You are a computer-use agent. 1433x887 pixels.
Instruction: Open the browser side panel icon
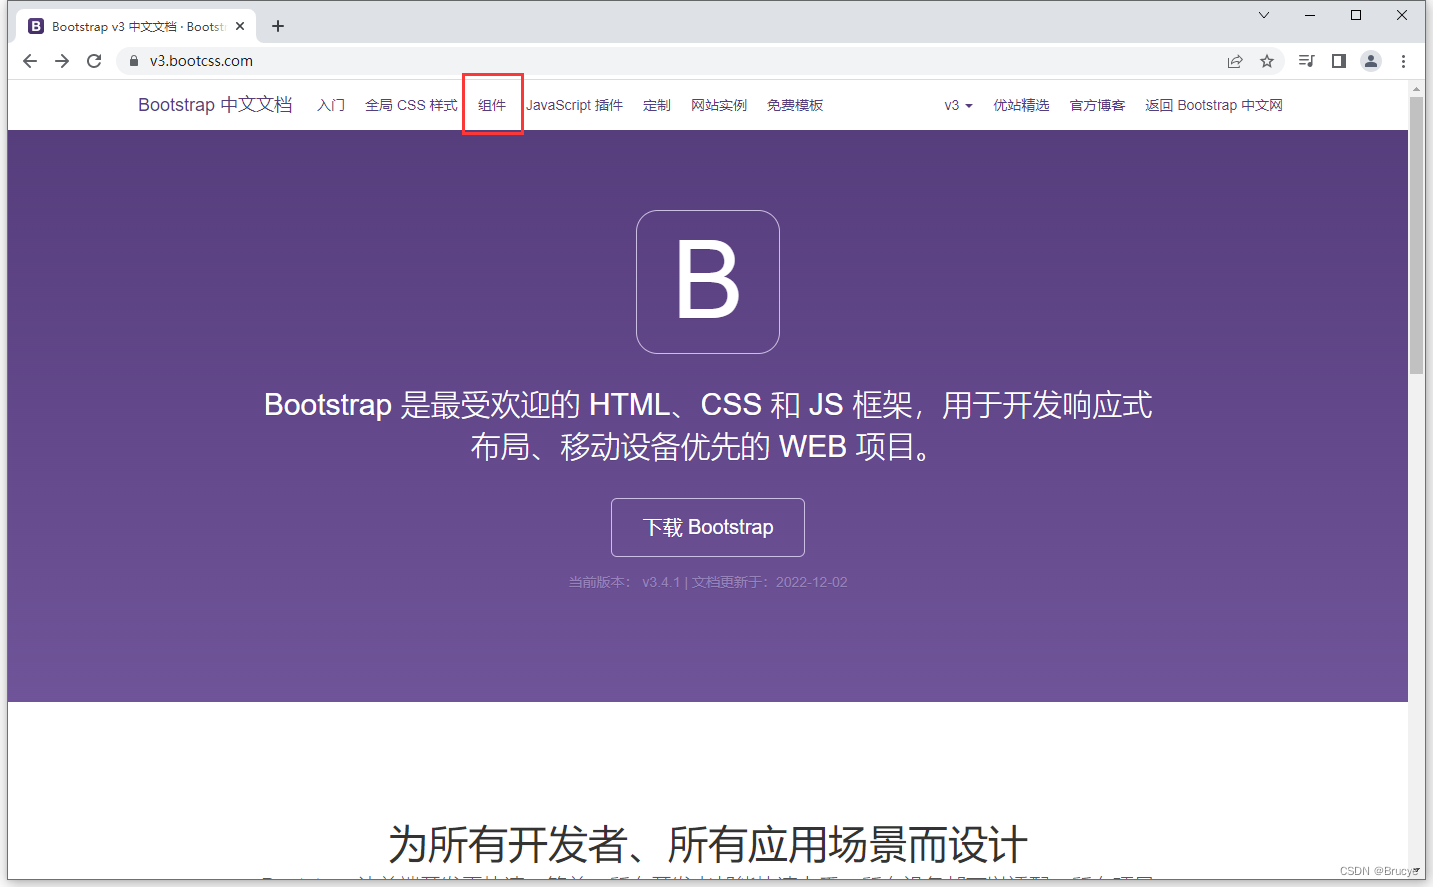pyautogui.click(x=1339, y=61)
